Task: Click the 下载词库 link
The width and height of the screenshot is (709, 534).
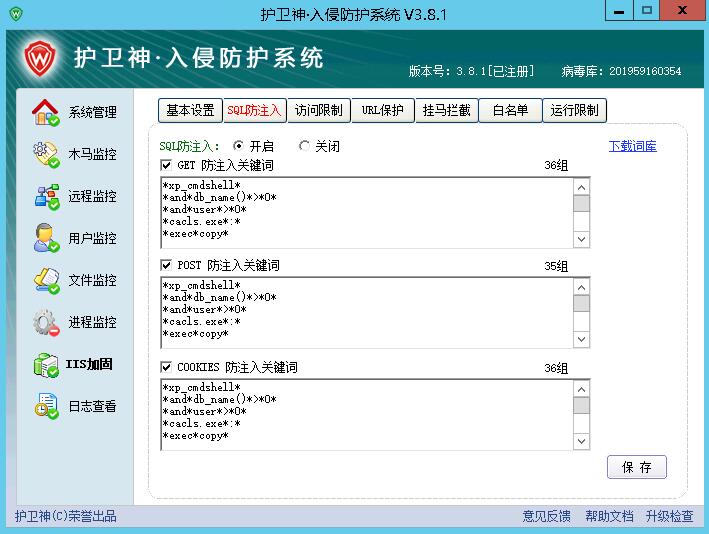Action: [633, 146]
